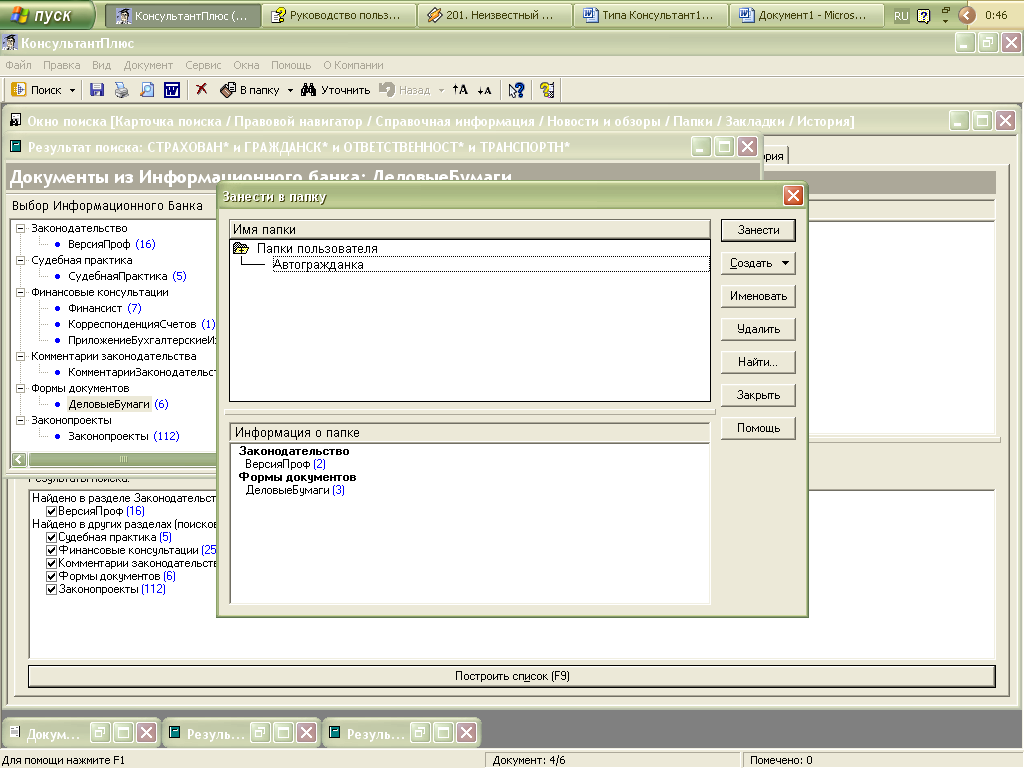Open the О Компании menu
The image size is (1024, 768).
click(353, 65)
